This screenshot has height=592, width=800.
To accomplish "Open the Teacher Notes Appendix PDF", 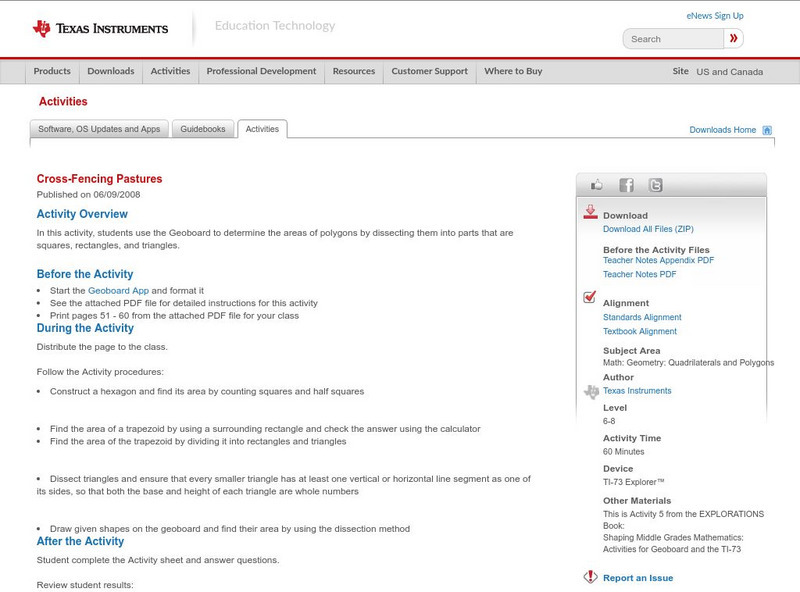I will (658, 260).
